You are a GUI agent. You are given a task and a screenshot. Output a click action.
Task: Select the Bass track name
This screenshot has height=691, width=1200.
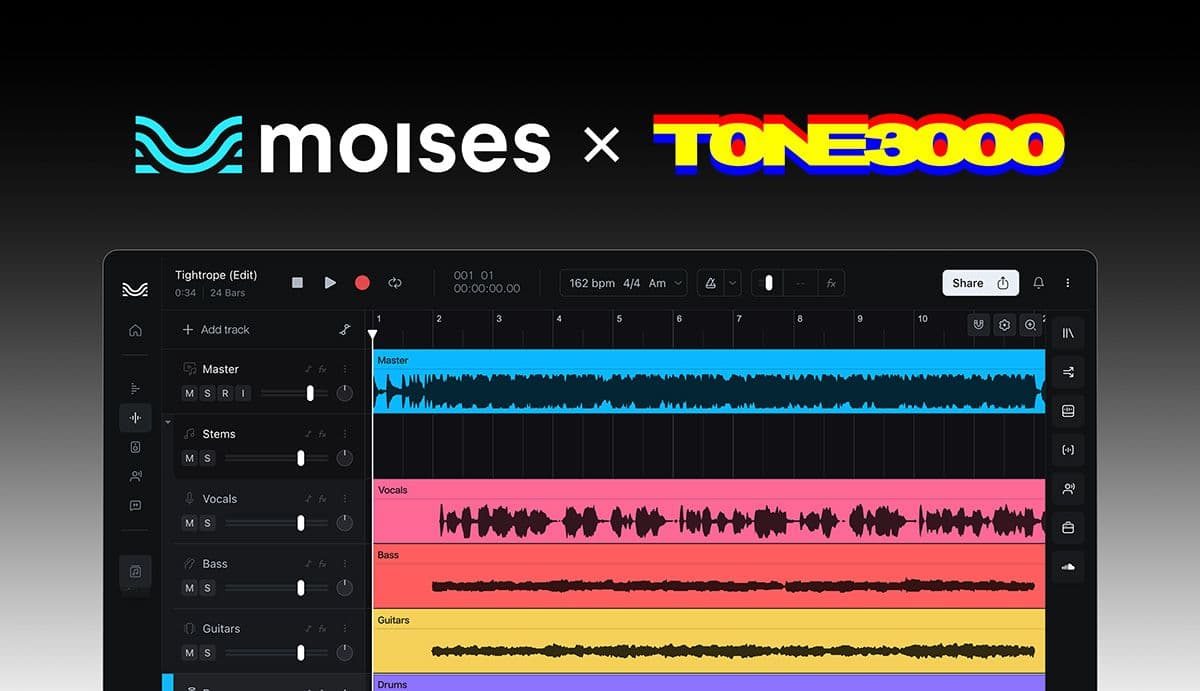coord(215,564)
